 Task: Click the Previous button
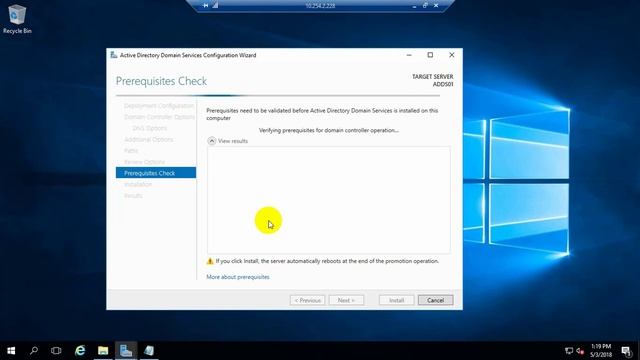[x=307, y=300]
